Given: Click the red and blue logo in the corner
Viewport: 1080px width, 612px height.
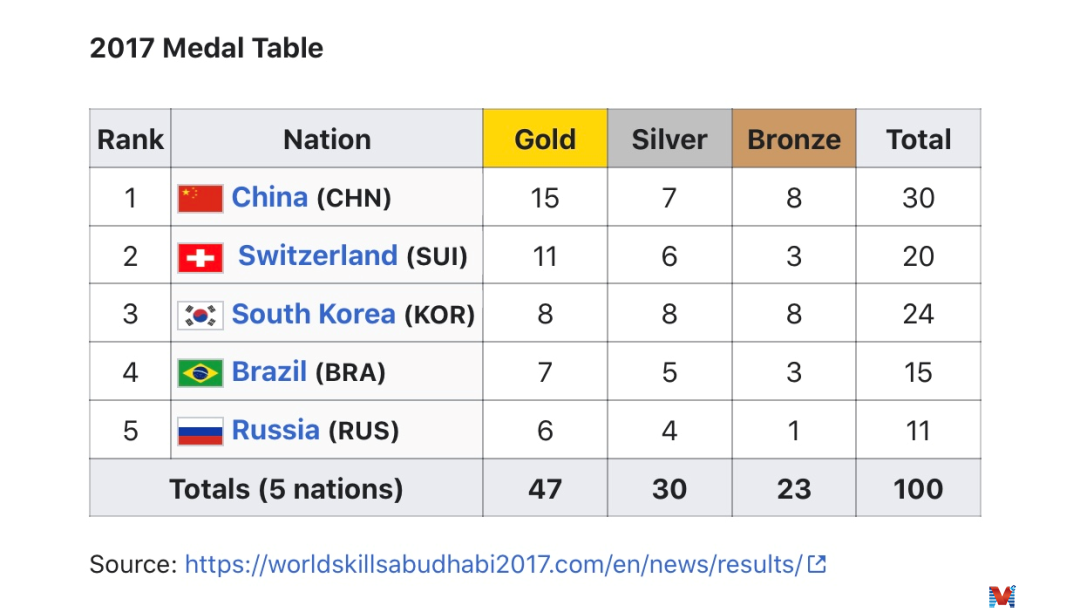Looking at the screenshot, I should (x=1001, y=596).
